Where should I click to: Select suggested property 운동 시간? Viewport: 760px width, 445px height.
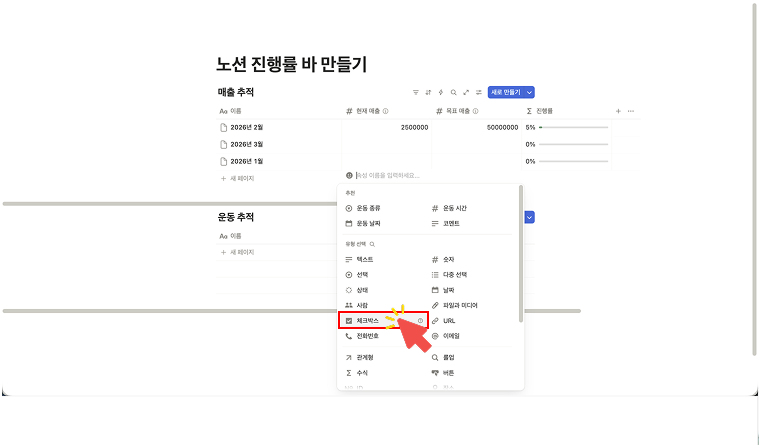pos(449,208)
